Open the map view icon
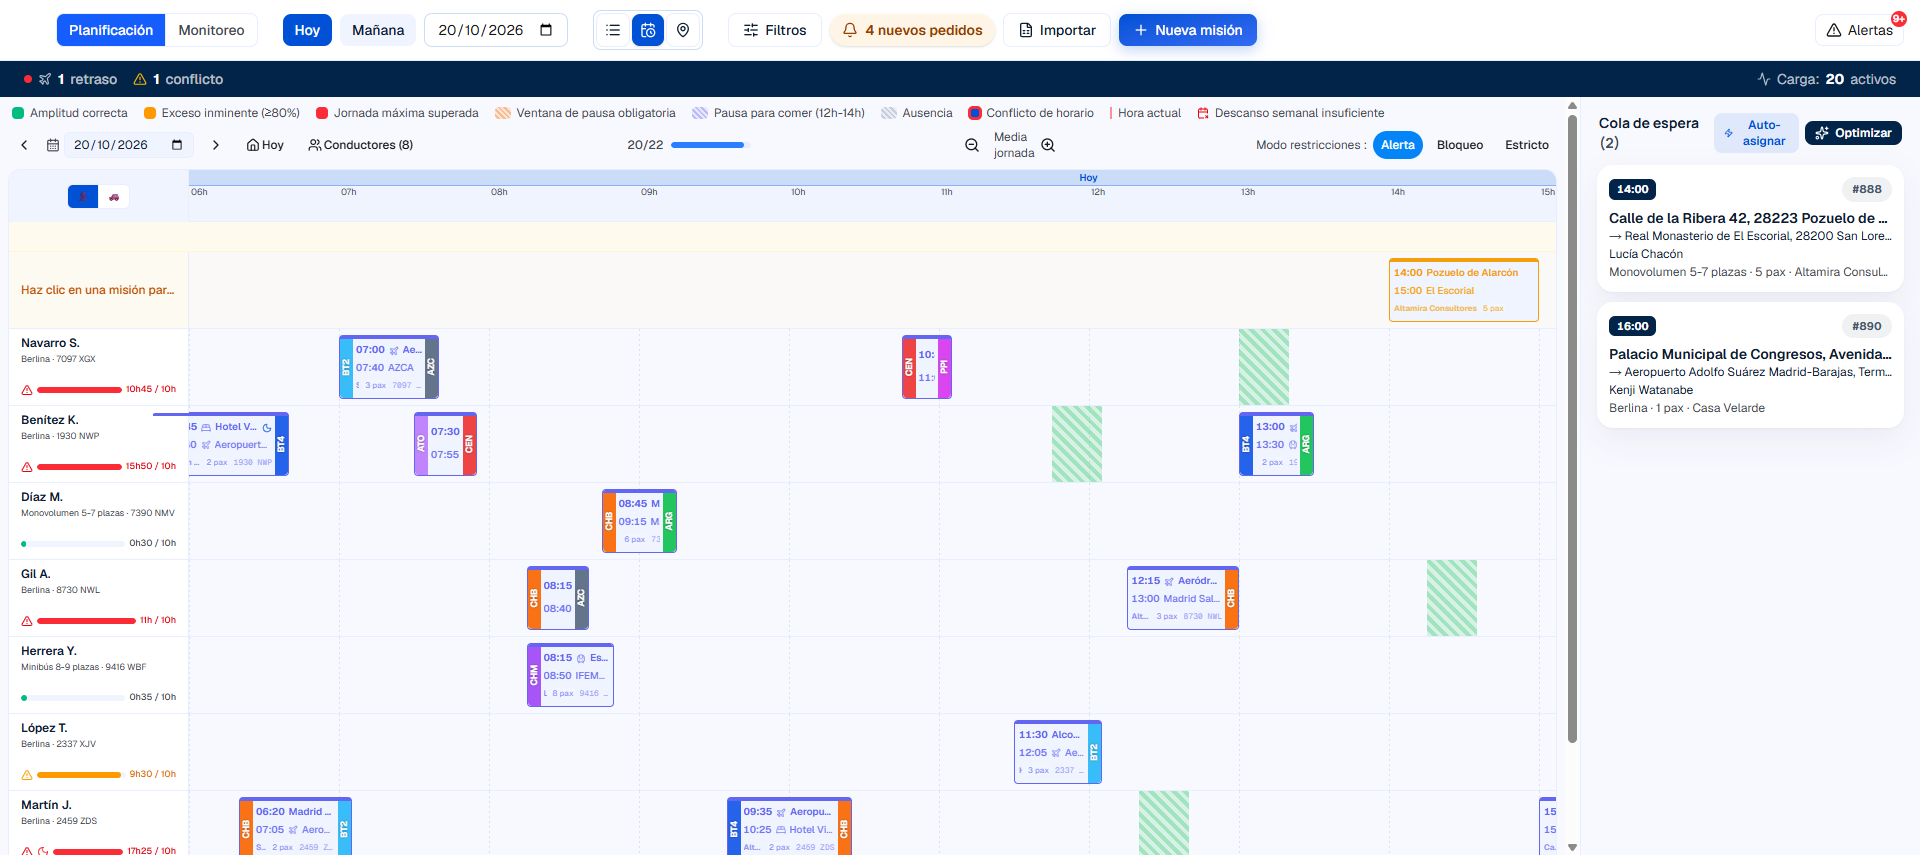Viewport: 1920px width, 855px height. [x=683, y=30]
